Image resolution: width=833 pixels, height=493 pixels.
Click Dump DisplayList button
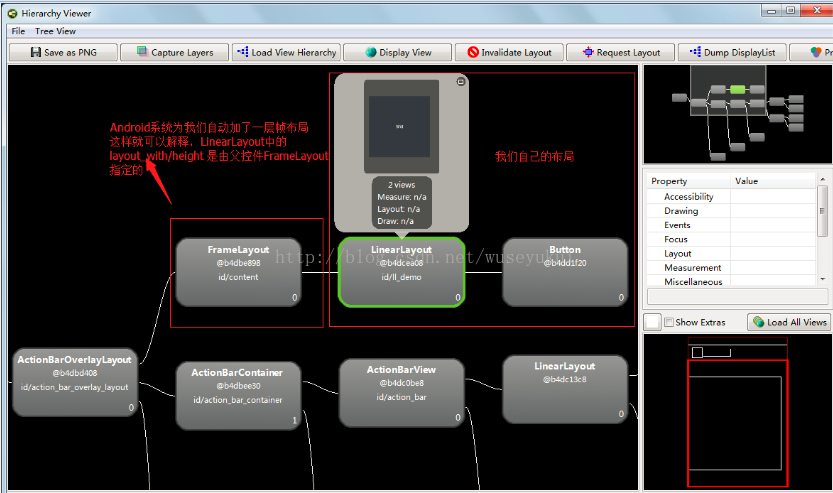[x=732, y=52]
